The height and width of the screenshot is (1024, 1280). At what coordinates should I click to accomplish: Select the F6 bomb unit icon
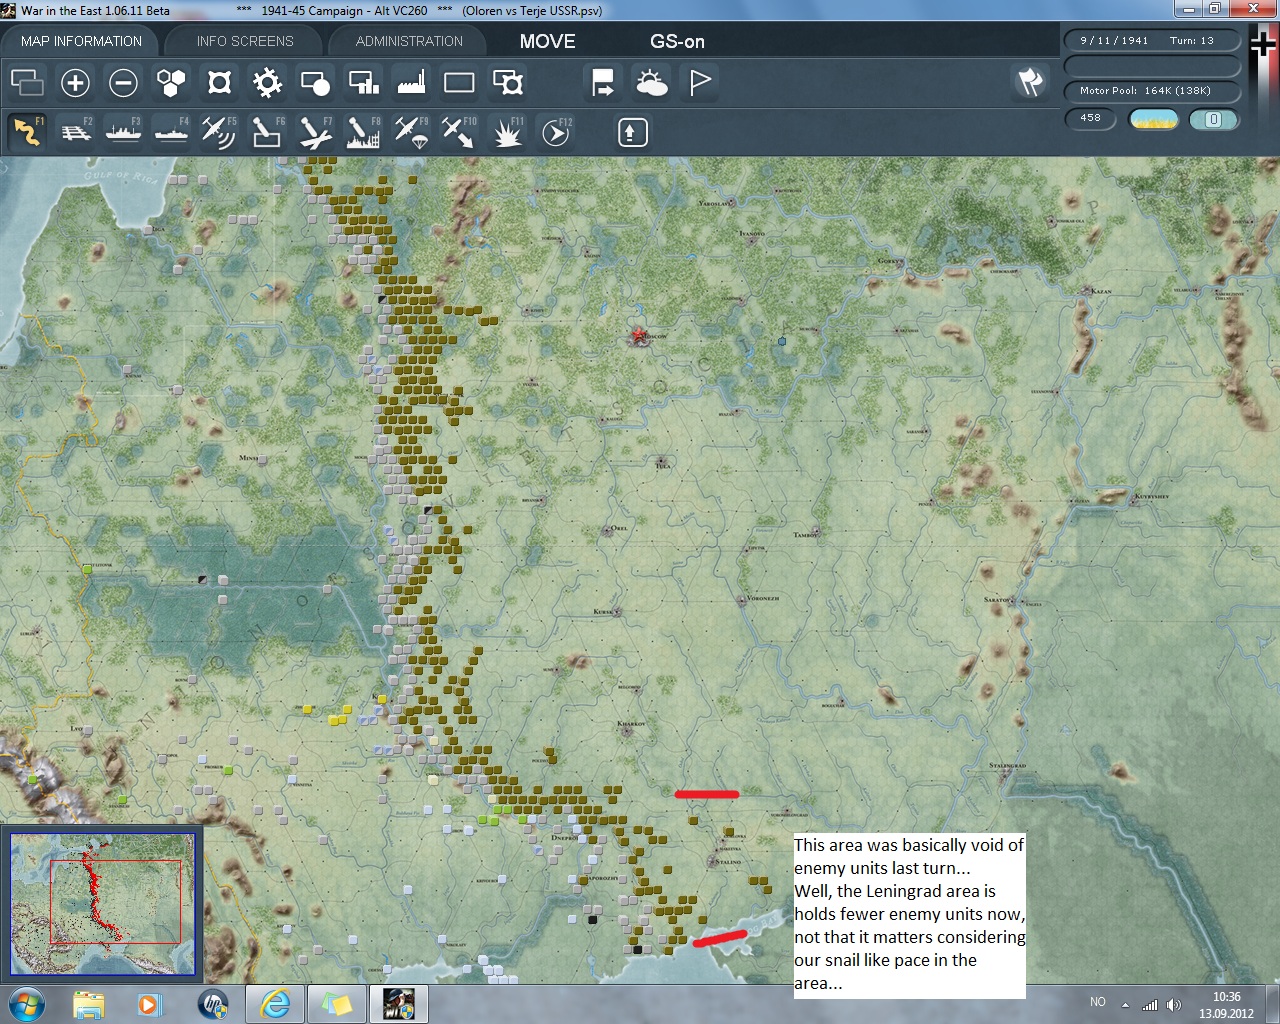[x=267, y=131]
